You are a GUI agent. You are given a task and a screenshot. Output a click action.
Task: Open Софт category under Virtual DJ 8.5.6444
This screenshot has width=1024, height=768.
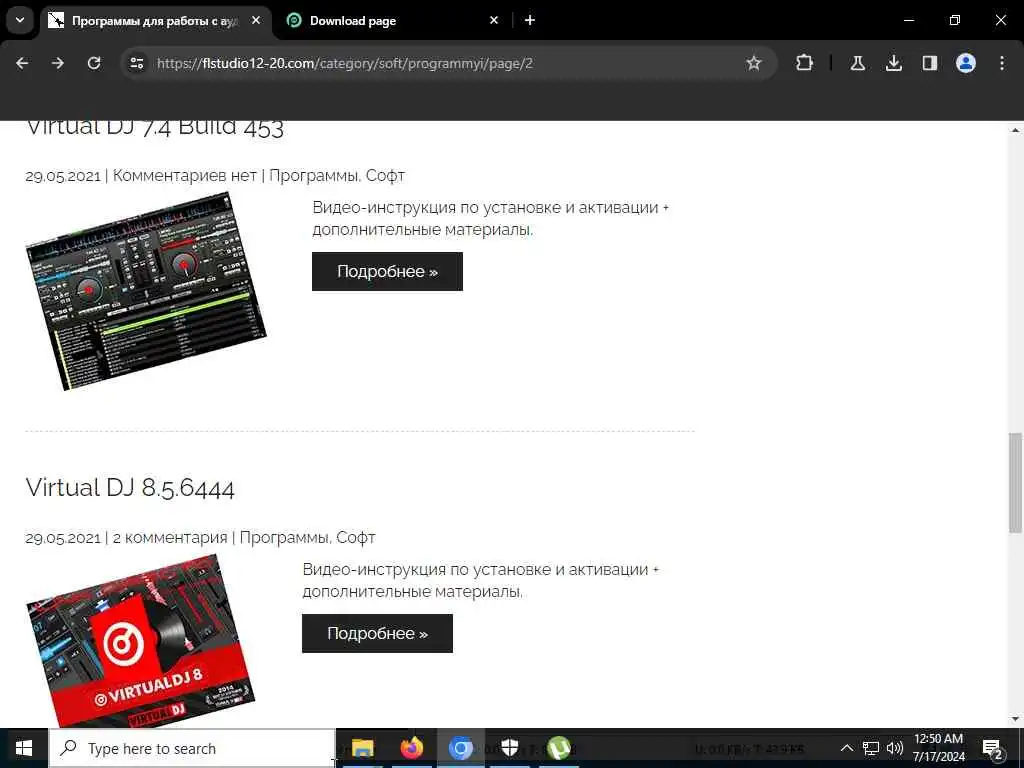pyautogui.click(x=356, y=537)
